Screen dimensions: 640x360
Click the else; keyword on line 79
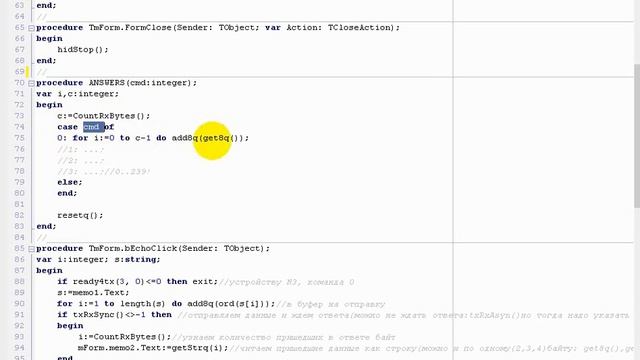70,182
